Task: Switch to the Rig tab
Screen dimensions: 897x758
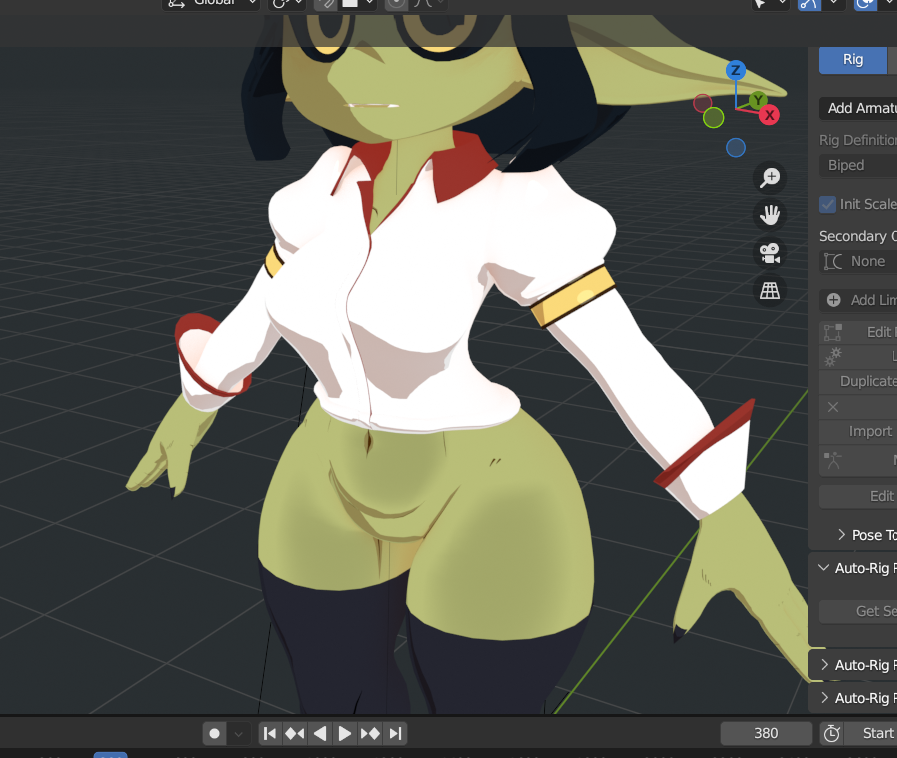Action: 853,59
